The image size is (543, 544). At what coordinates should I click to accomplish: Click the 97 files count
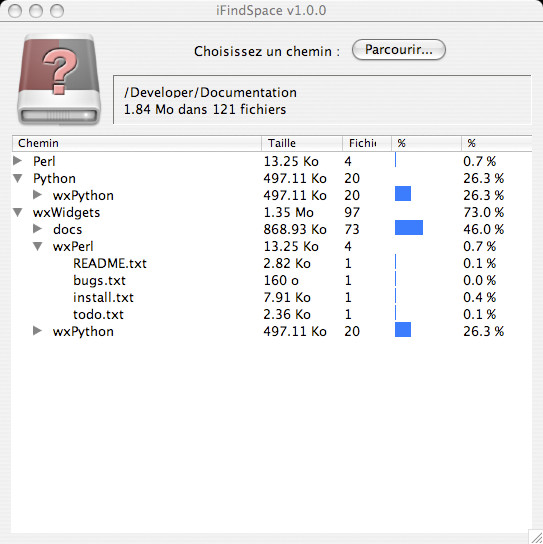point(352,212)
